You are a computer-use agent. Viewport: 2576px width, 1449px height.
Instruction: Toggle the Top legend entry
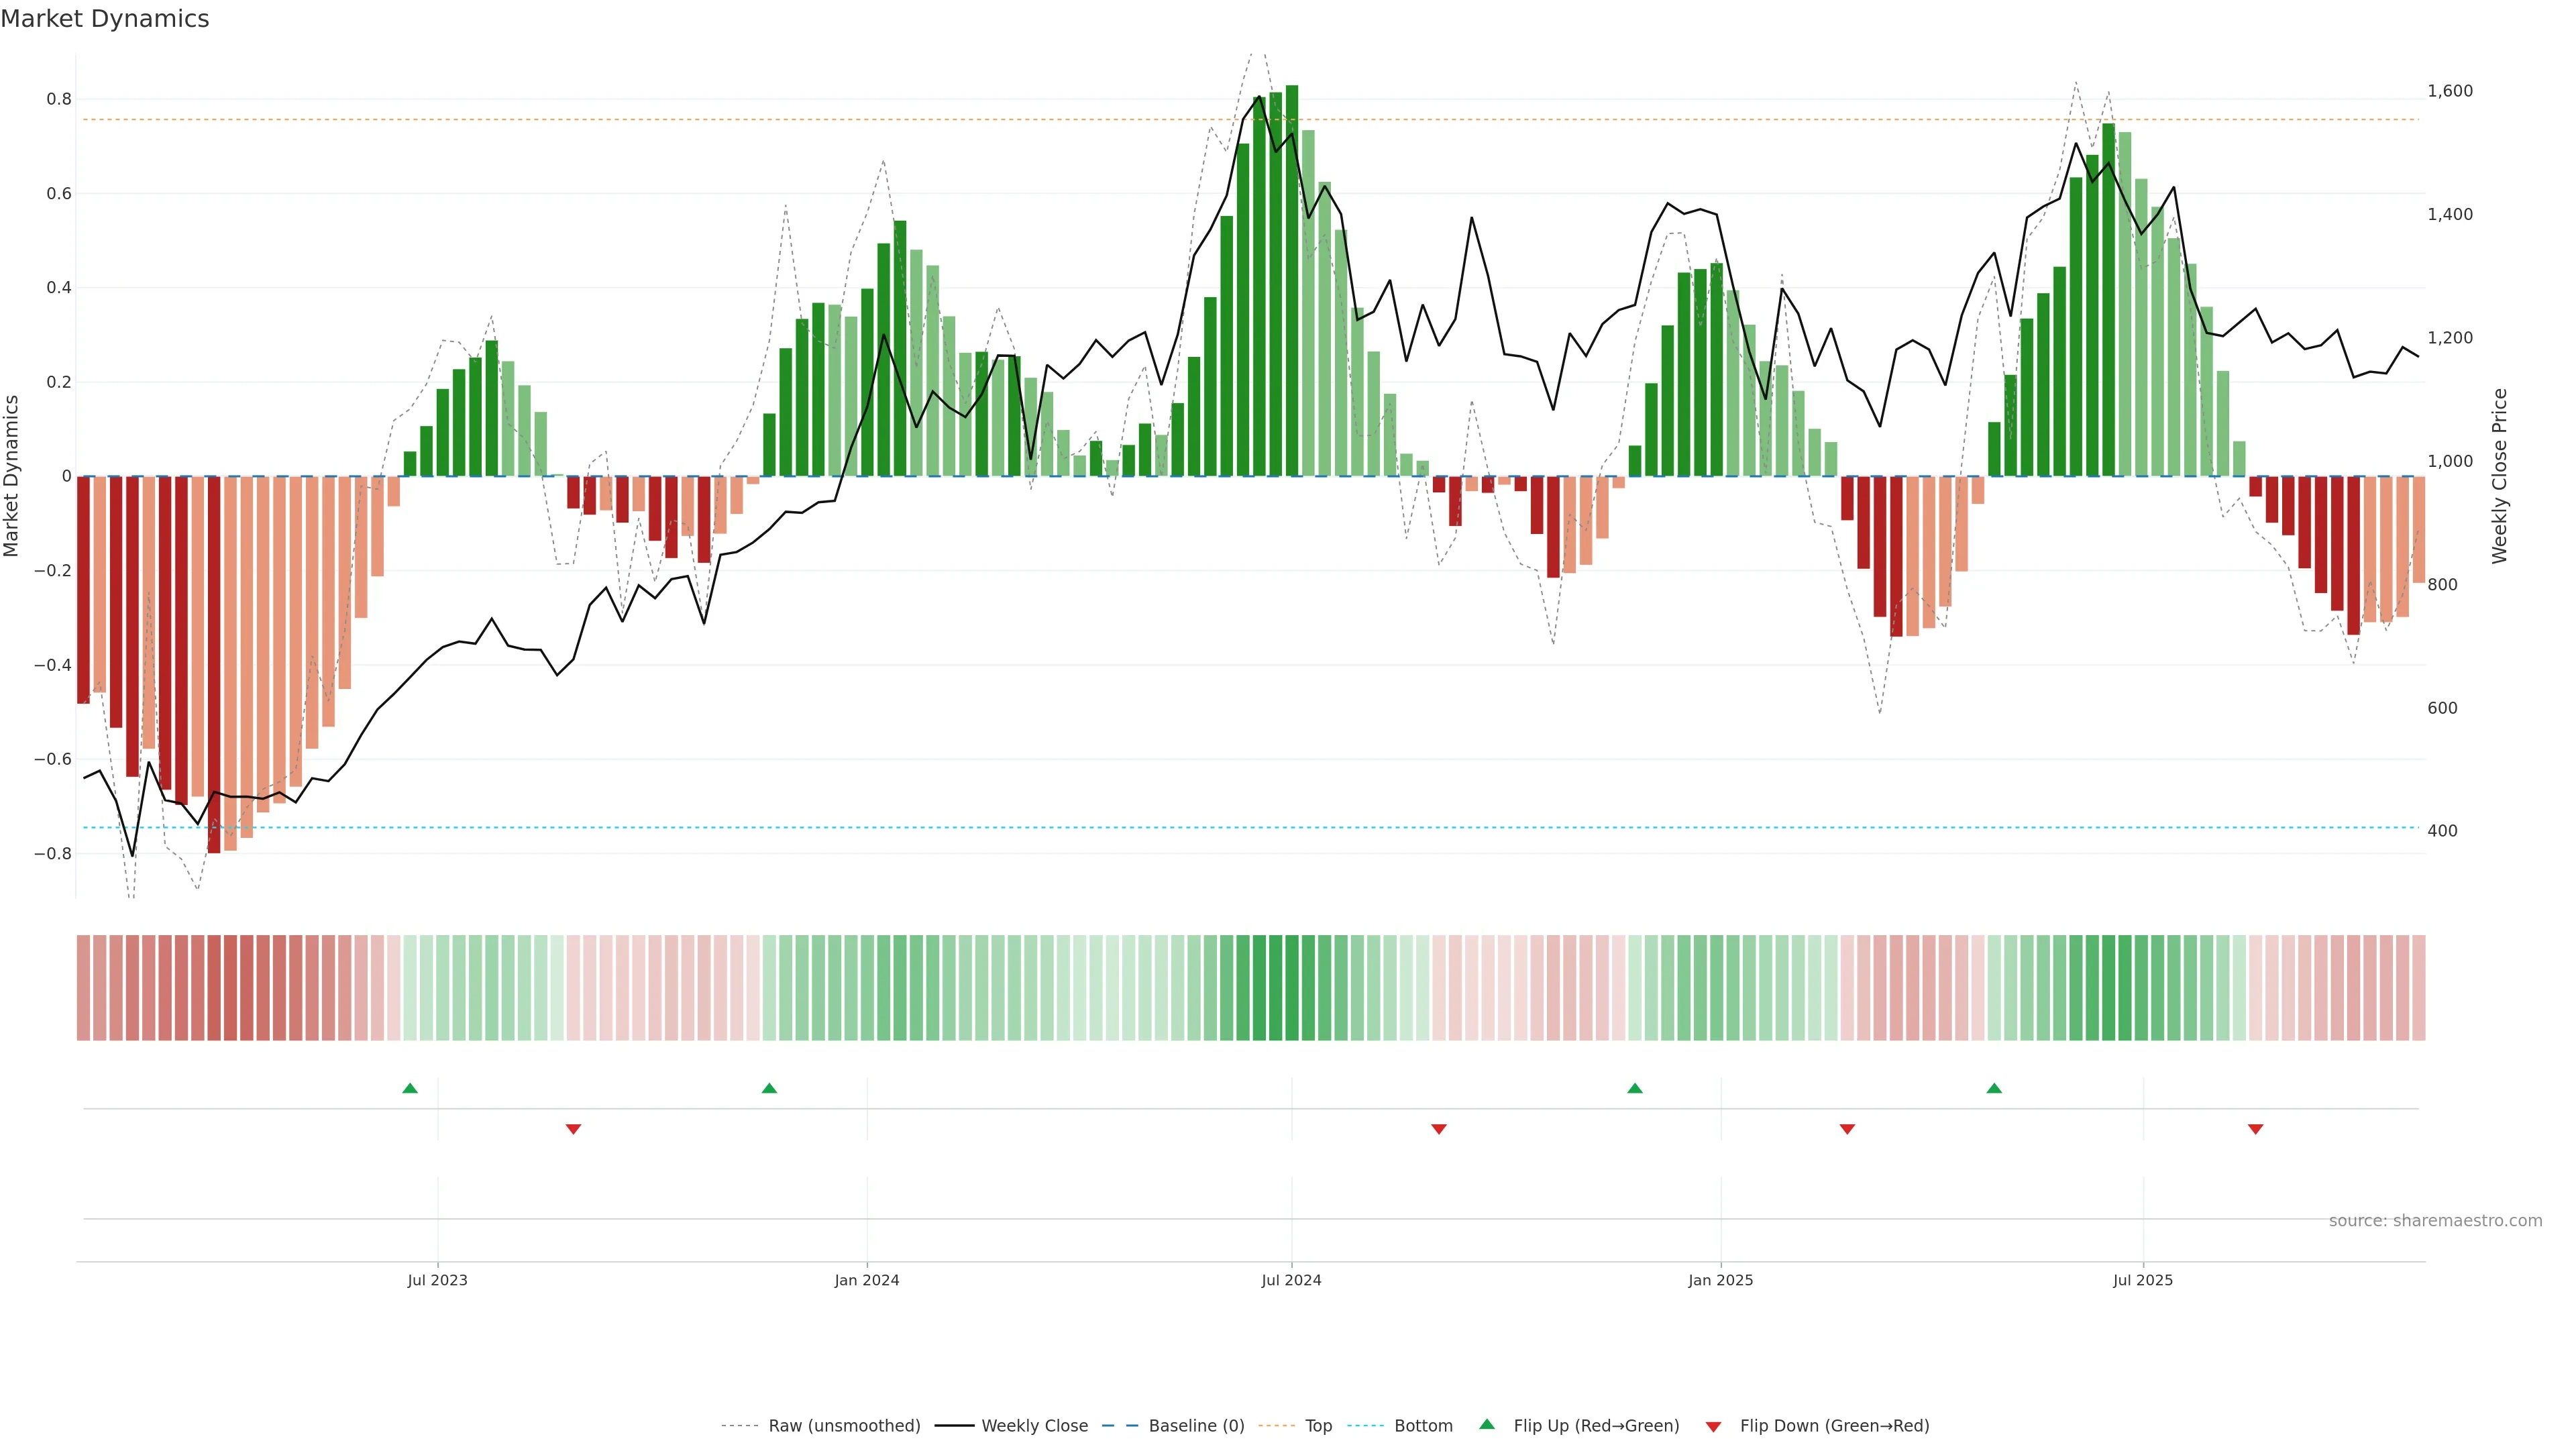(1318, 1426)
